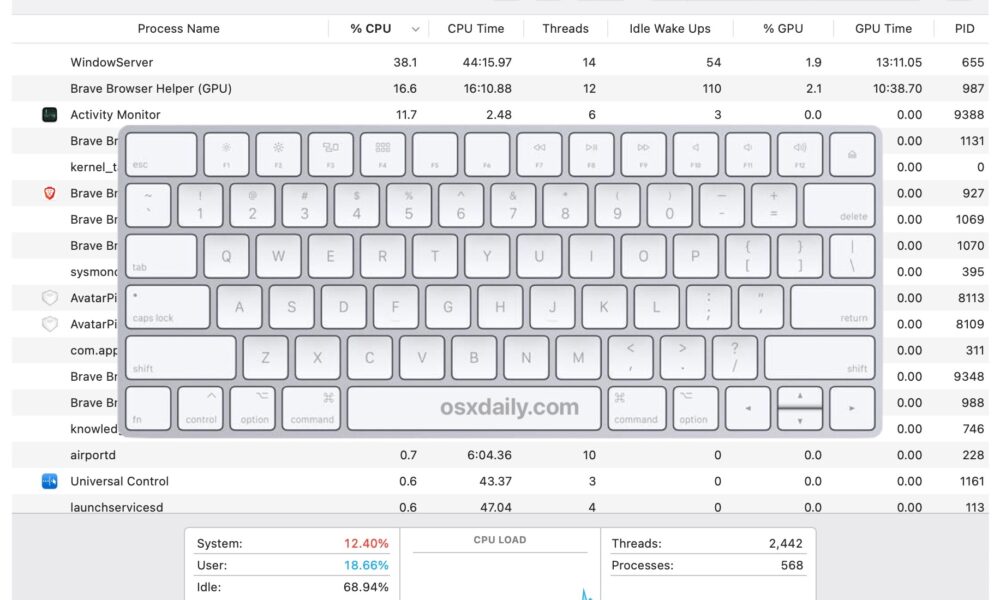Click the 44:15.97 CPU time value

tap(487, 62)
